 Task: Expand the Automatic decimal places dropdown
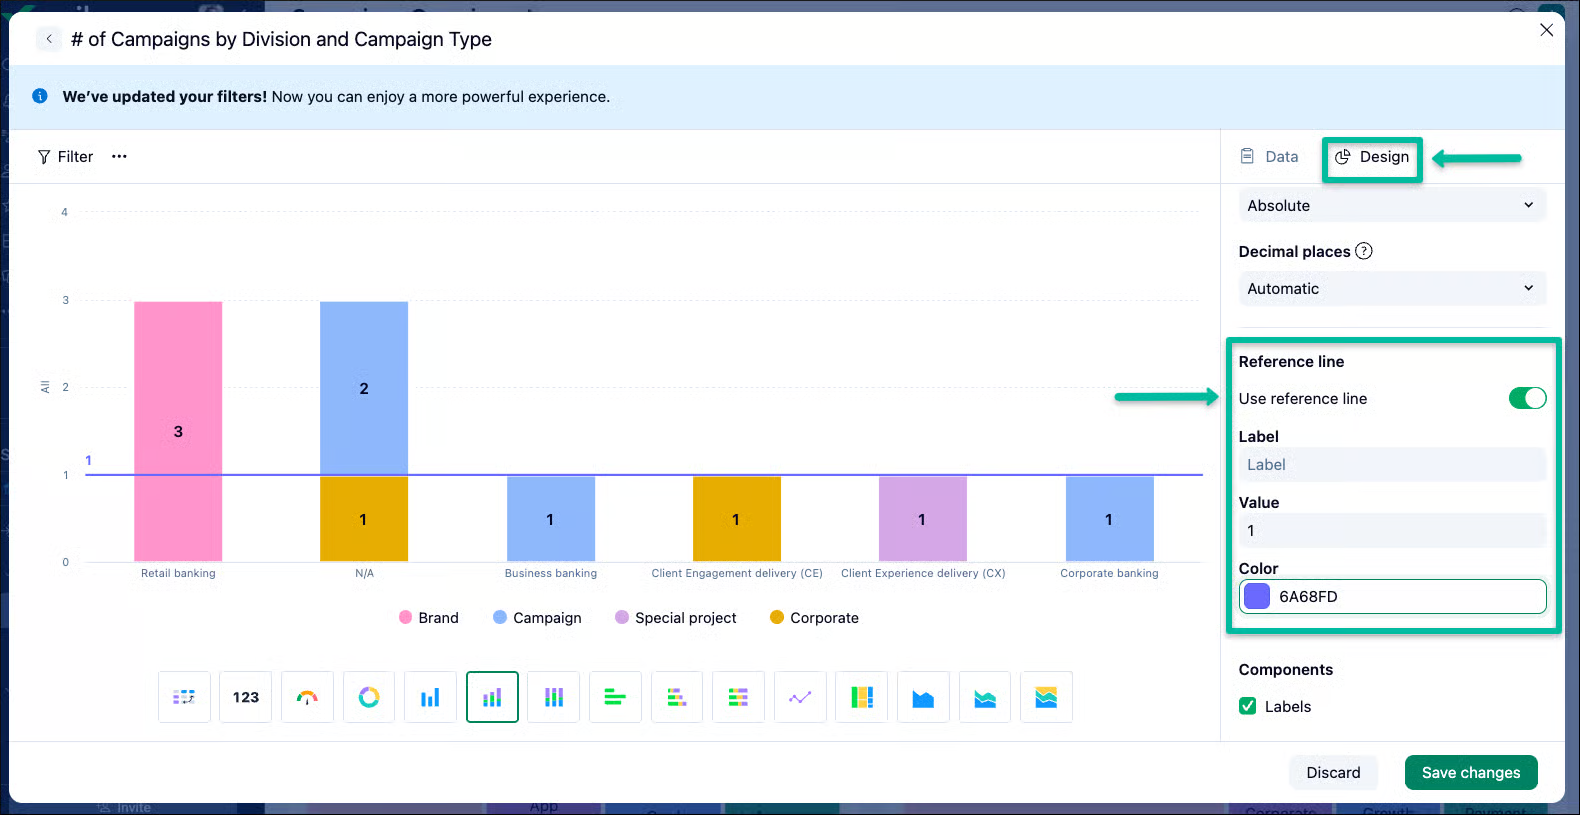pyautogui.click(x=1392, y=288)
